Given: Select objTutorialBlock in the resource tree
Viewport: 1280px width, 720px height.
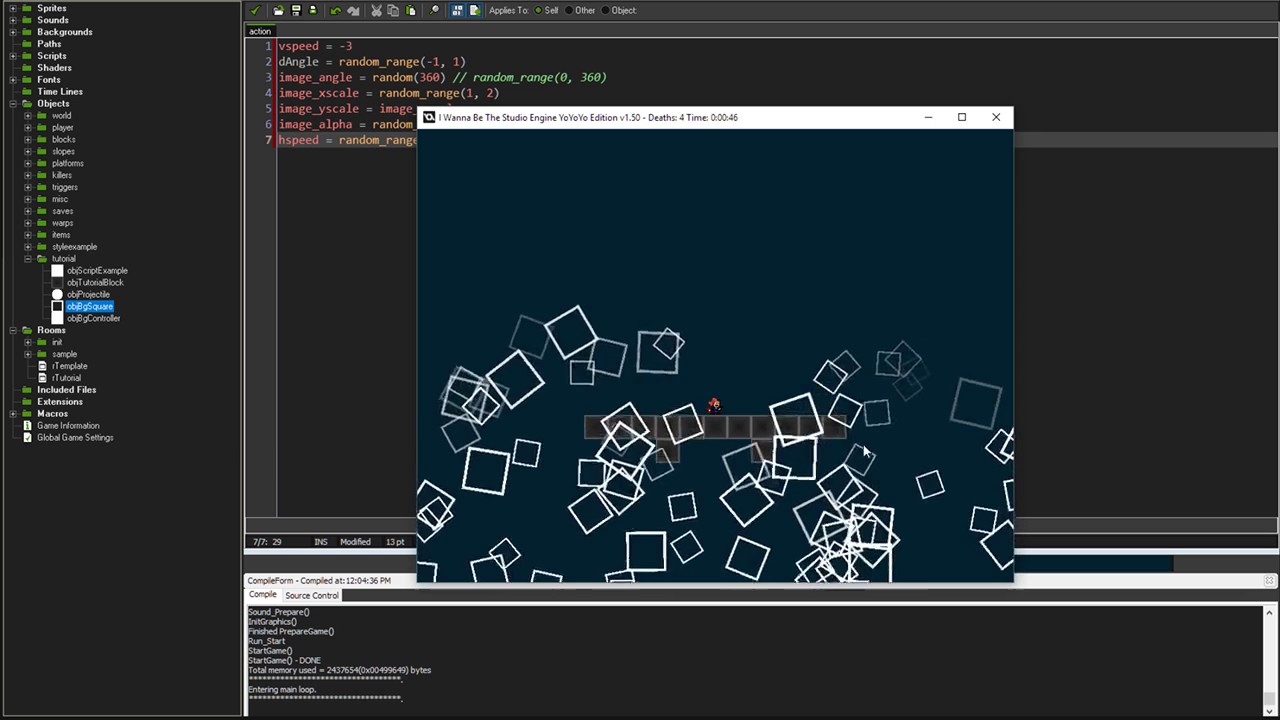Looking at the screenshot, I should [x=95, y=283].
